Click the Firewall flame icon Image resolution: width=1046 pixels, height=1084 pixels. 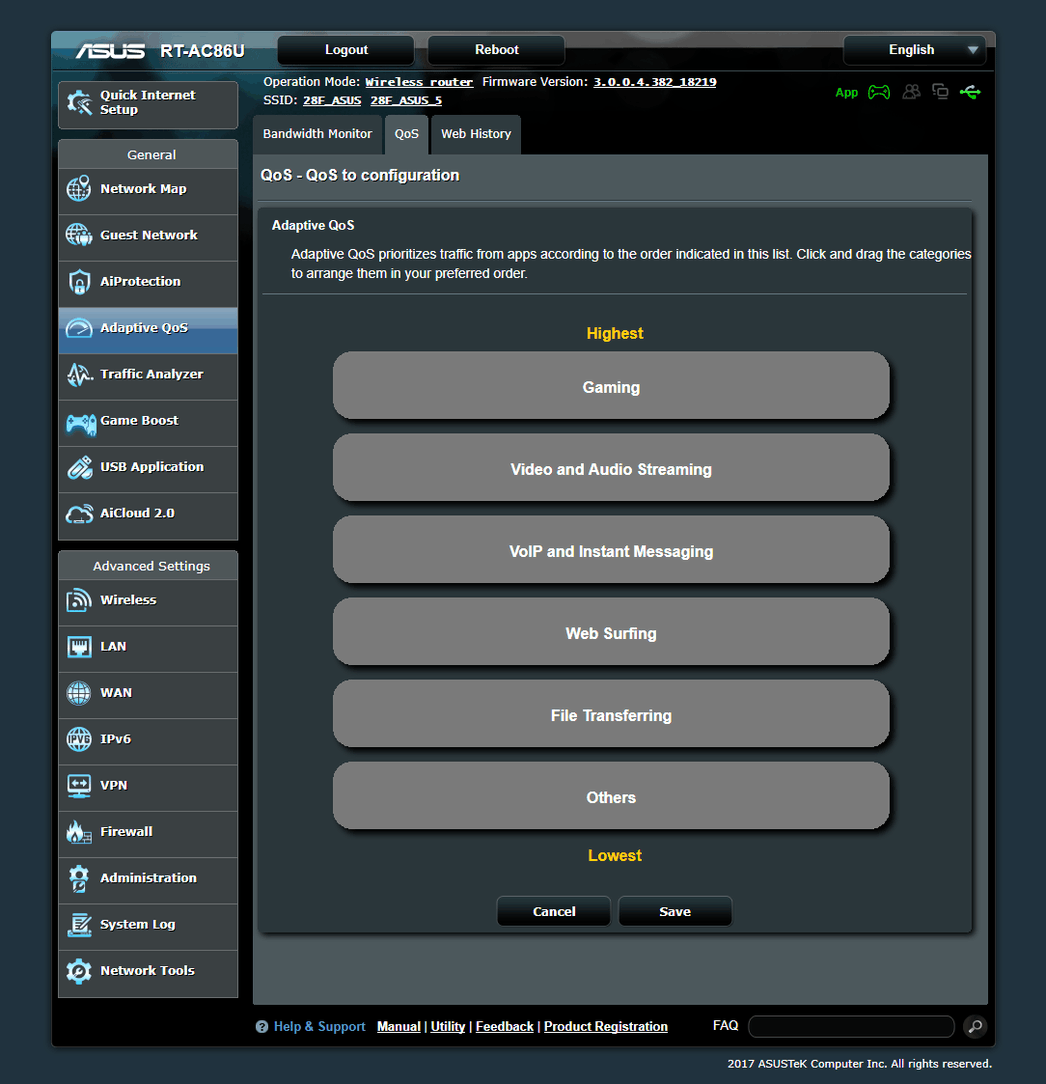click(x=79, y=832)
